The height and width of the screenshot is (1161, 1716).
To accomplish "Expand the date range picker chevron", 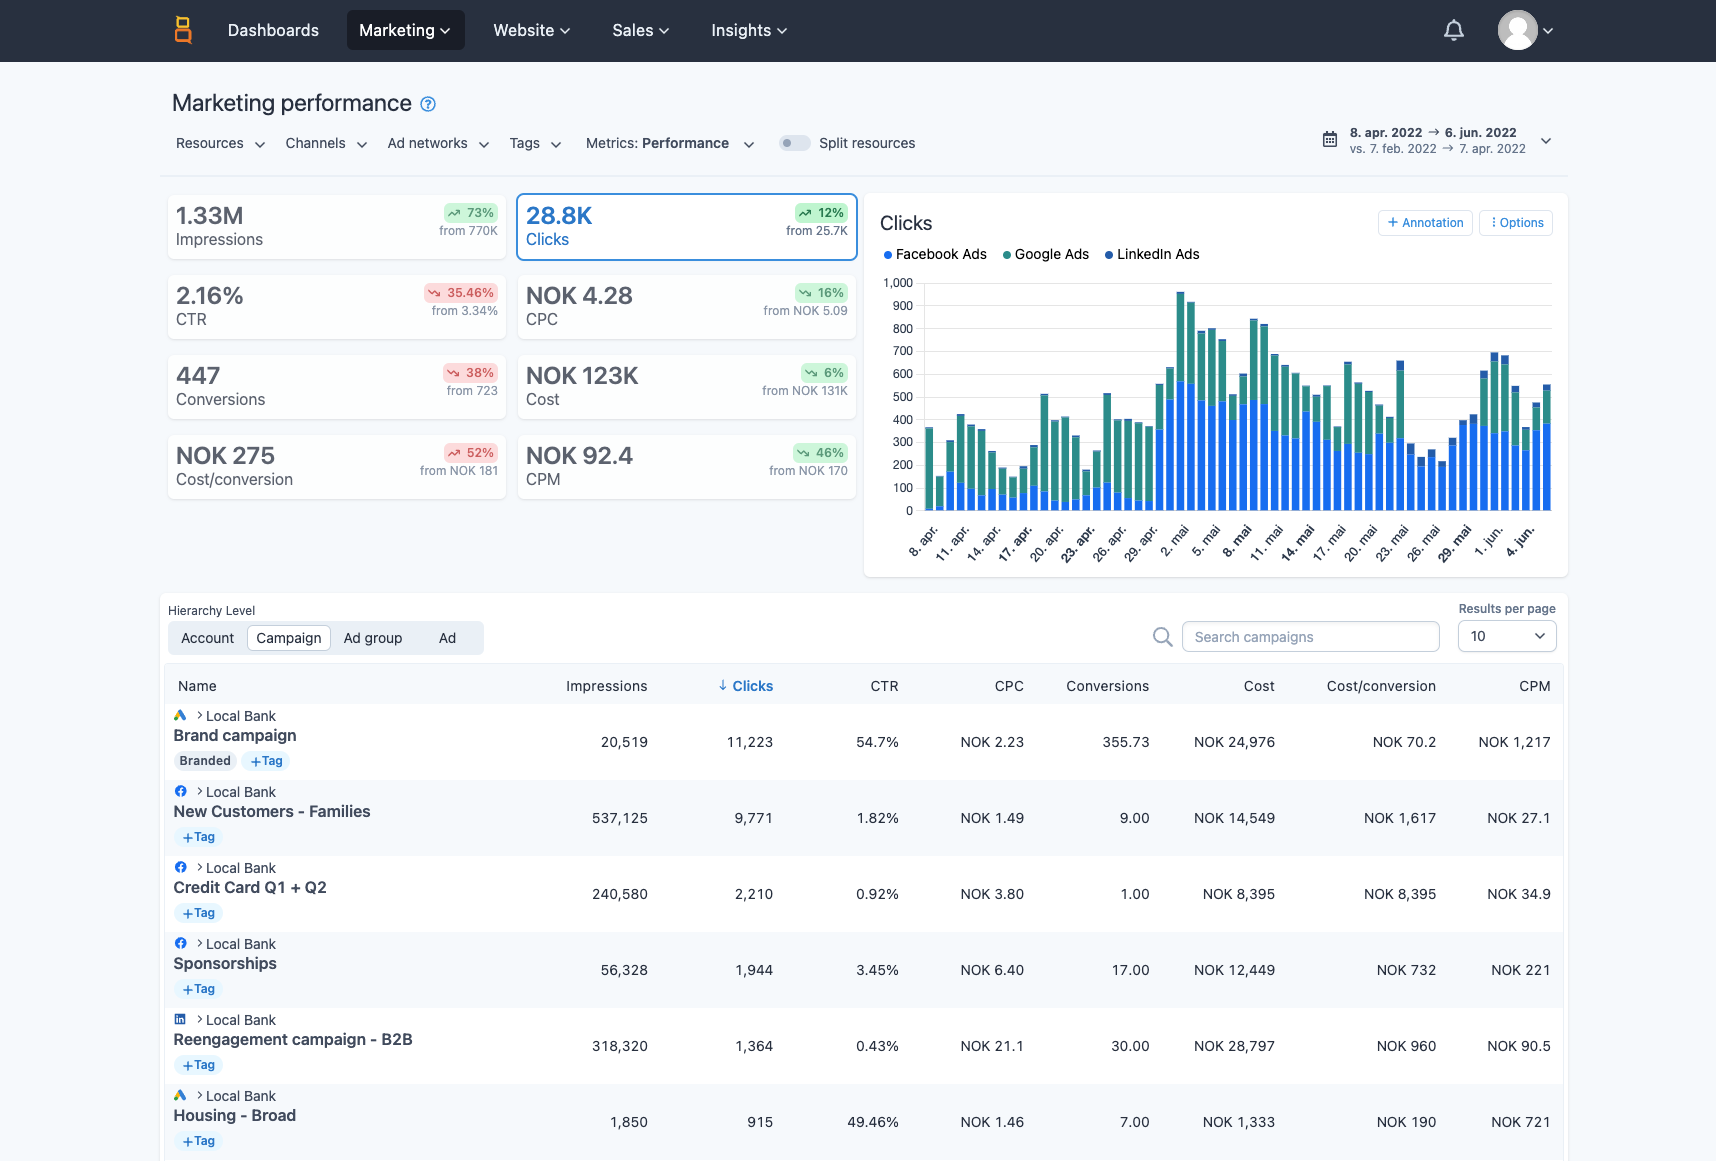I will pyautogui.click(x=1546, y=141).
